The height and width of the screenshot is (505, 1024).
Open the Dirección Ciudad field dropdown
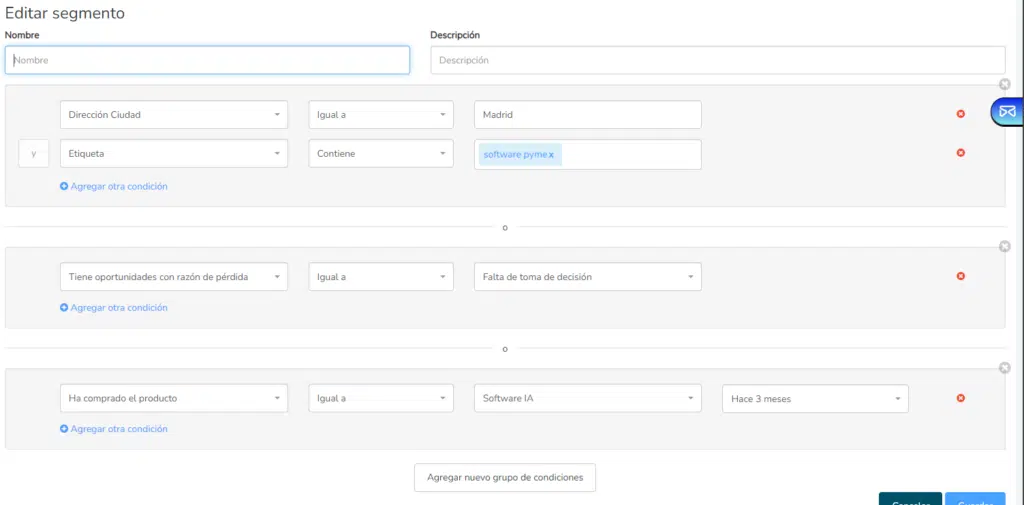tap(174, 114)
